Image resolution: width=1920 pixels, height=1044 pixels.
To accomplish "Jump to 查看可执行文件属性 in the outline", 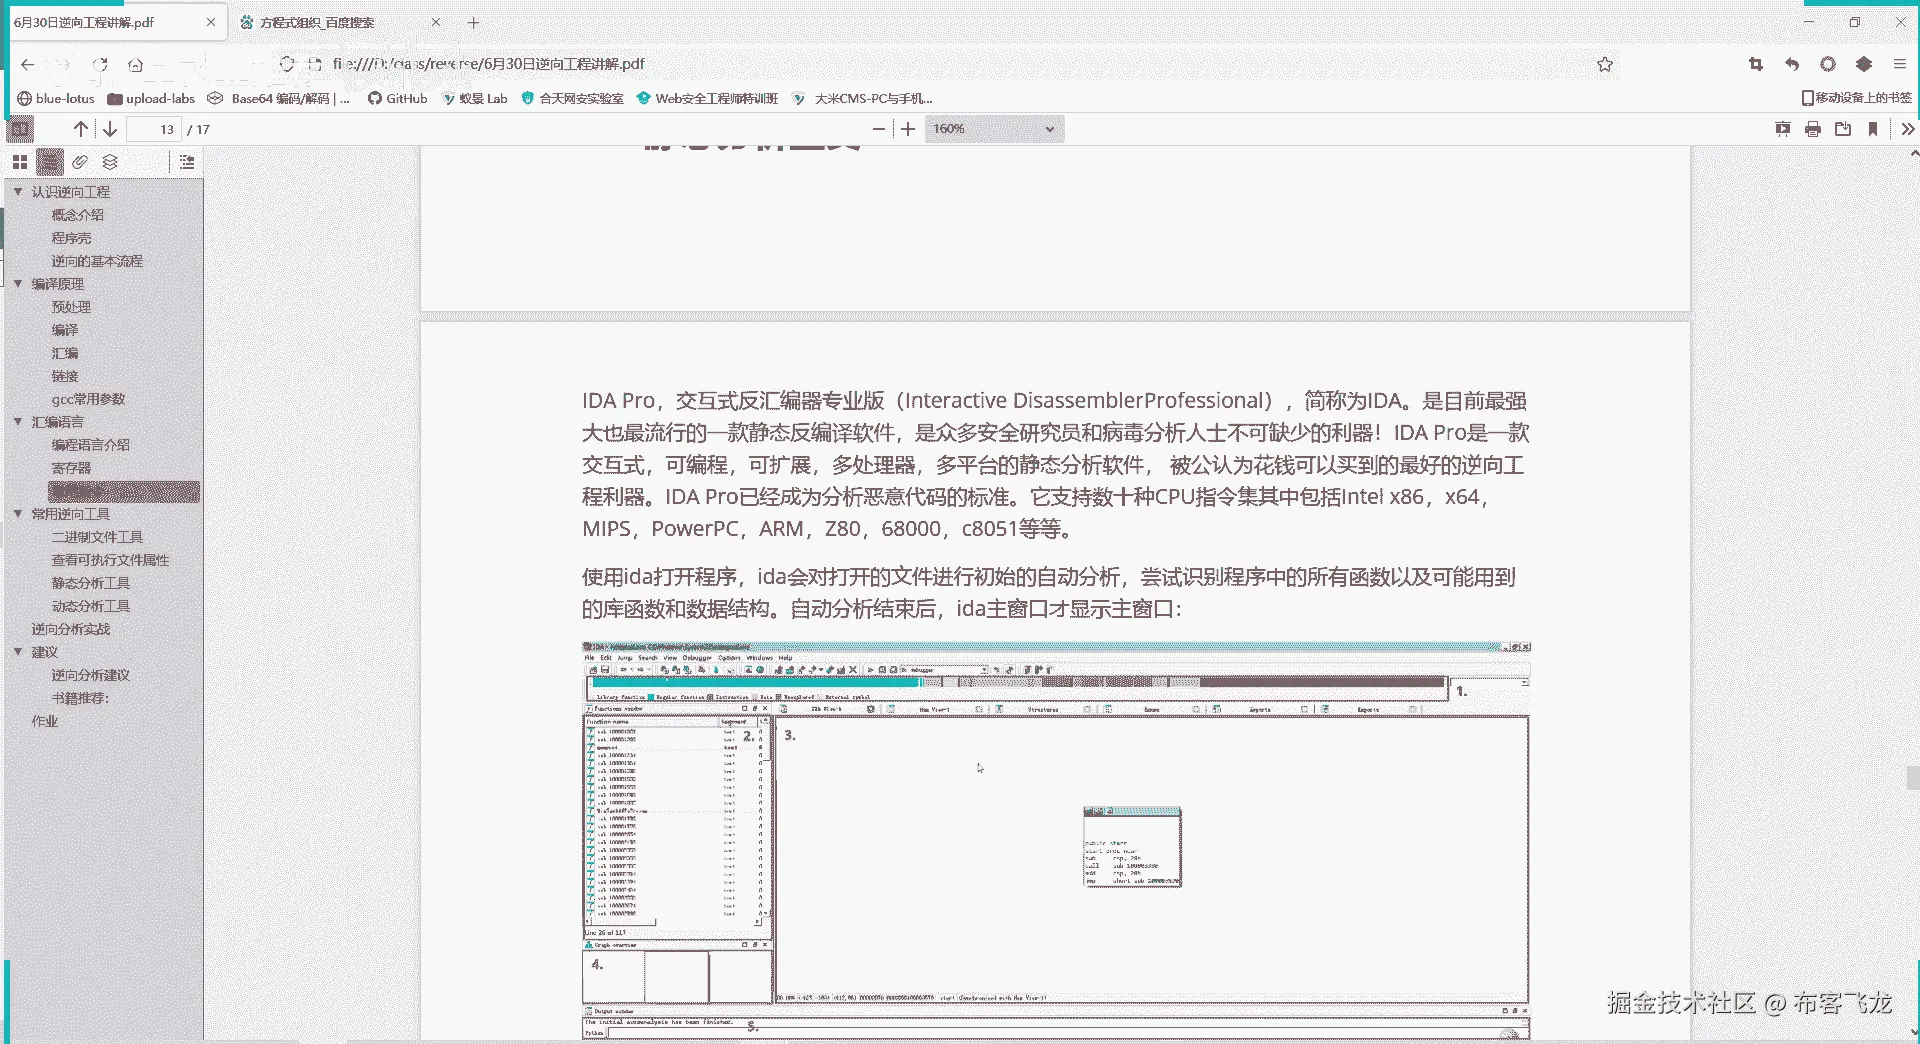I will coord(110,560).
